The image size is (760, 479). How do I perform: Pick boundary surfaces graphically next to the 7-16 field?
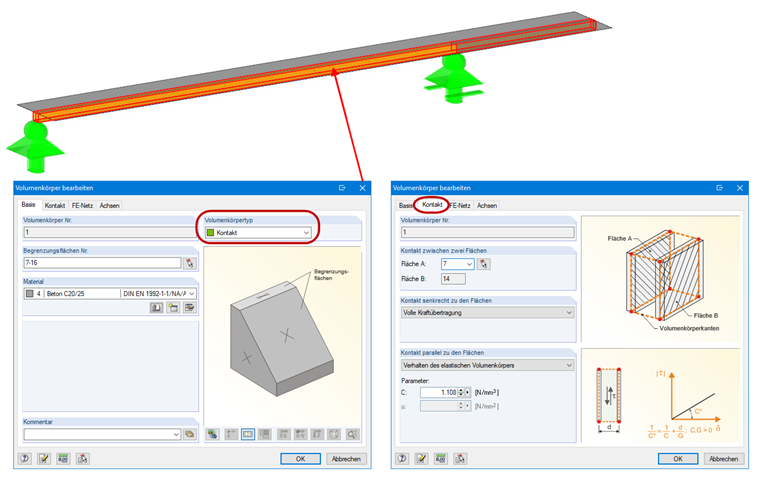tap(190, 263)
